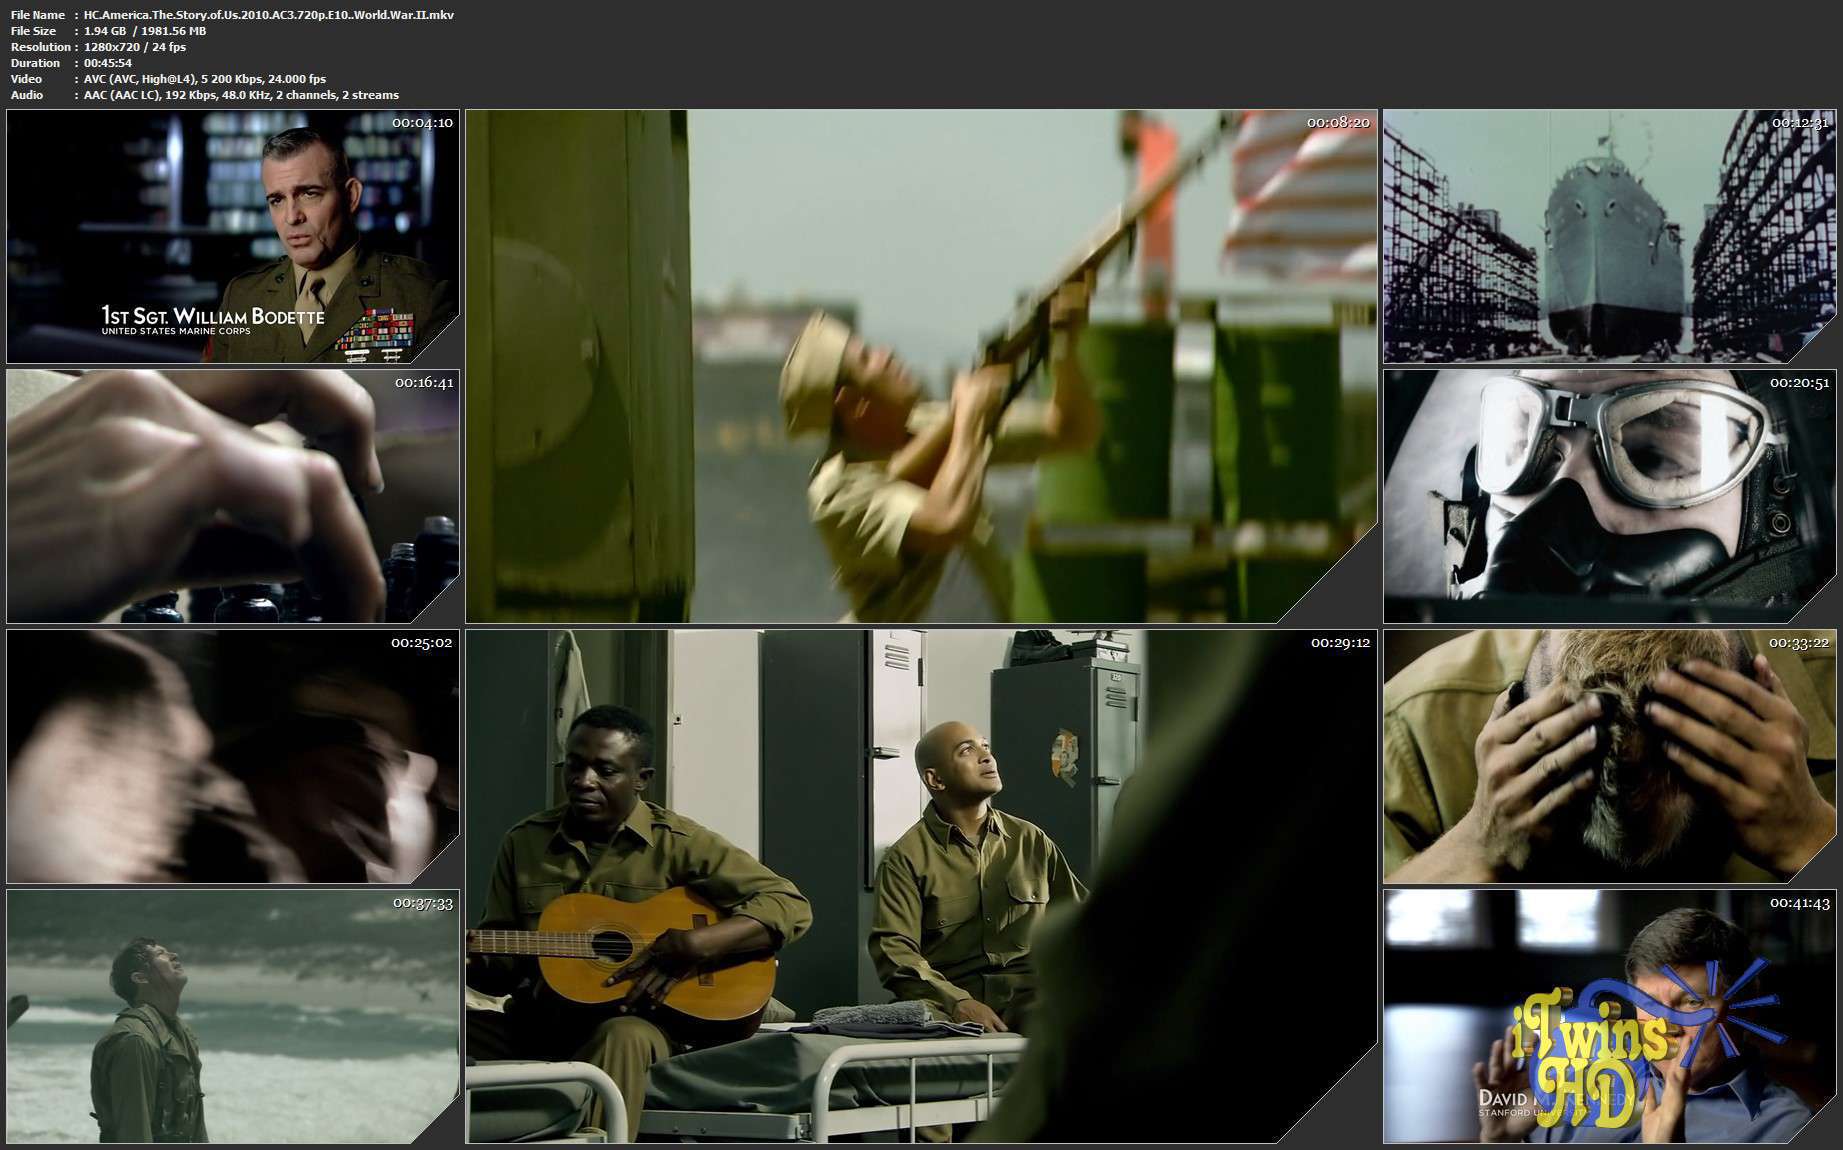Select the 00:16:41 close-up hand thumbnail
1843x1150 pixels.
coord(233,496)
